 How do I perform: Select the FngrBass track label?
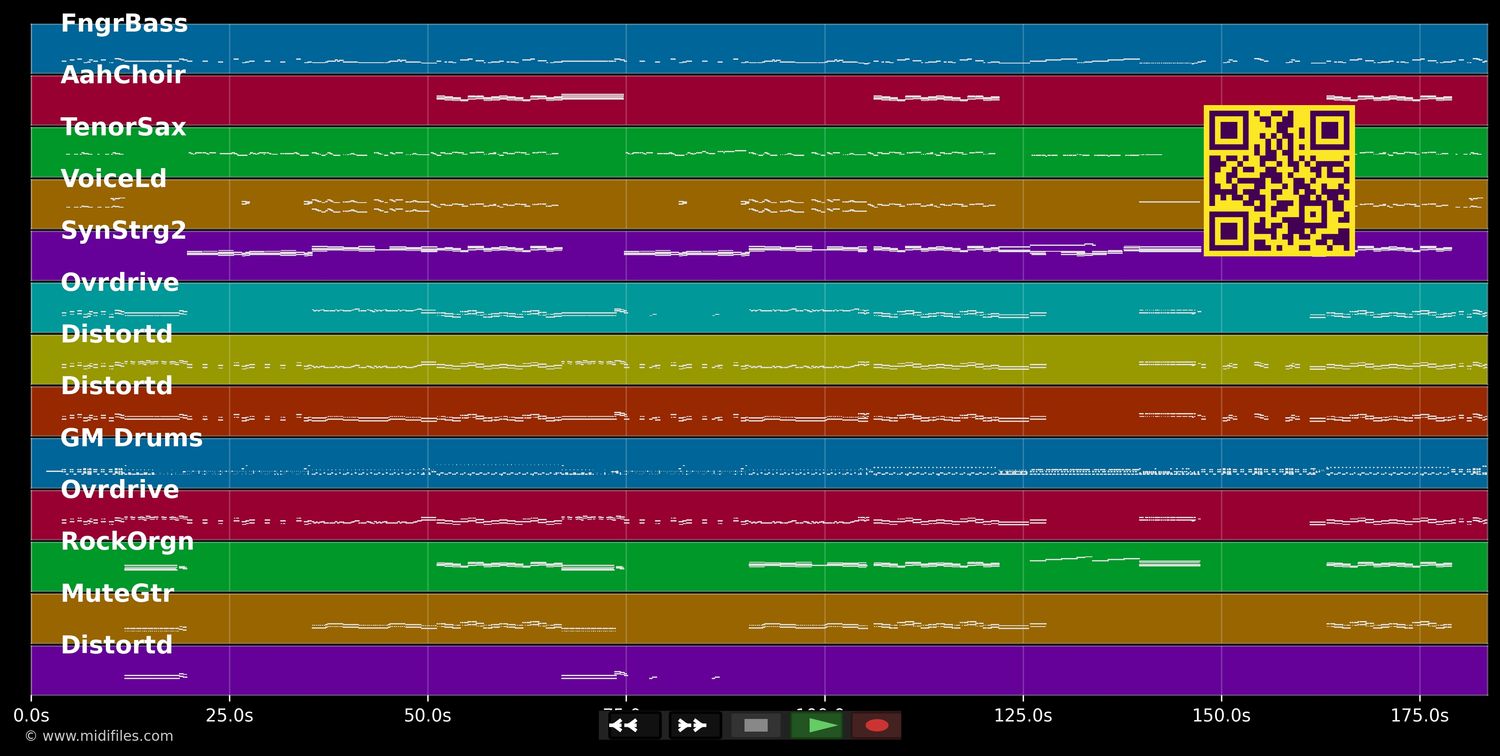(x=124, y=24)
